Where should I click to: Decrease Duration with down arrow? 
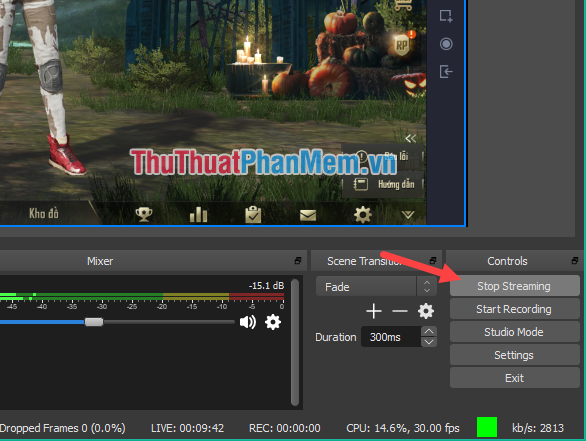click(429, 342)
